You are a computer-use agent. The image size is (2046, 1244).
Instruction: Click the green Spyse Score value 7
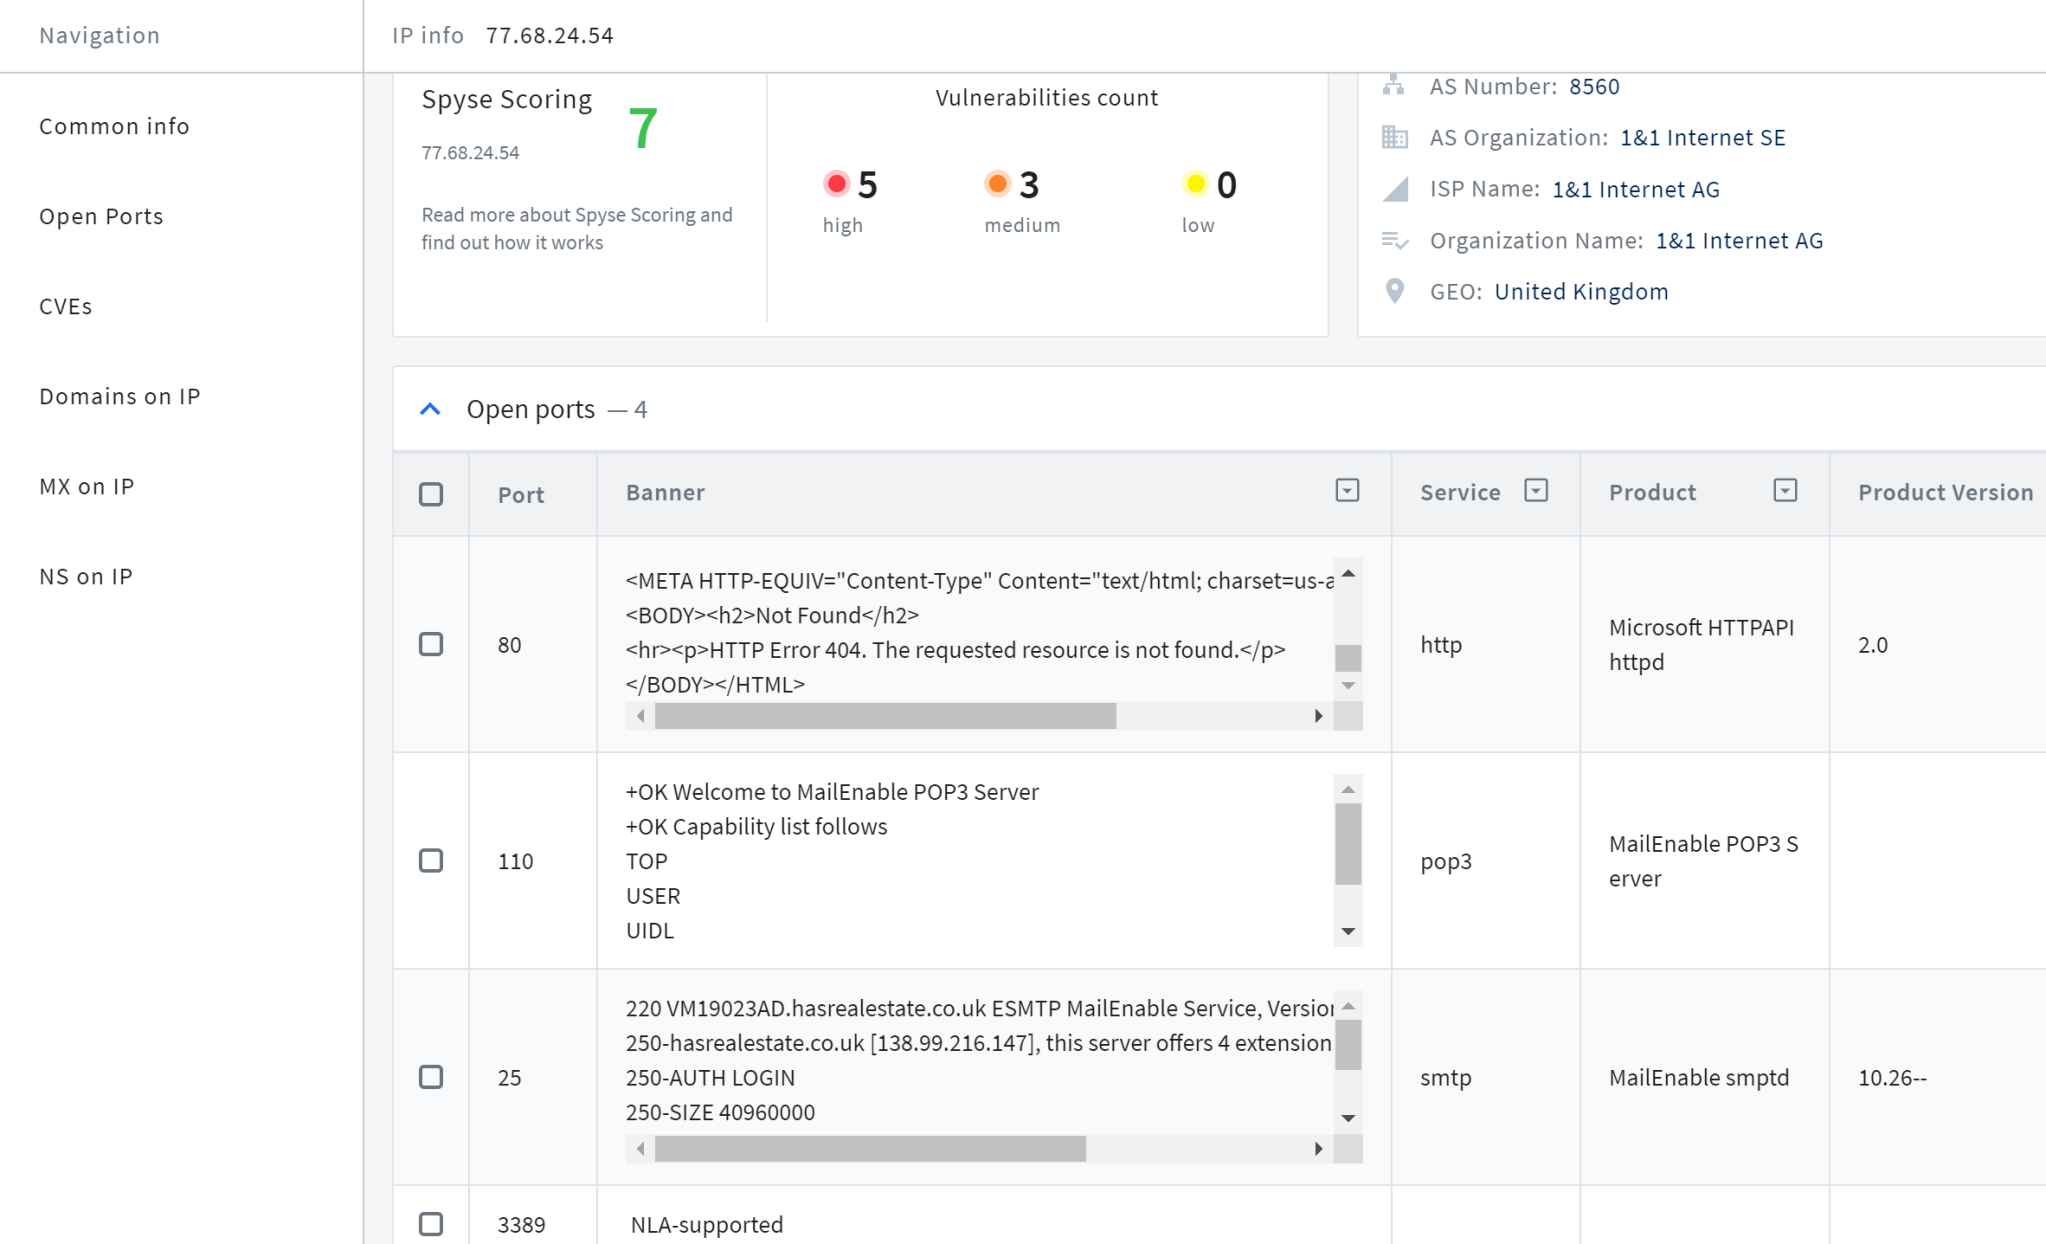pos(641,128)
